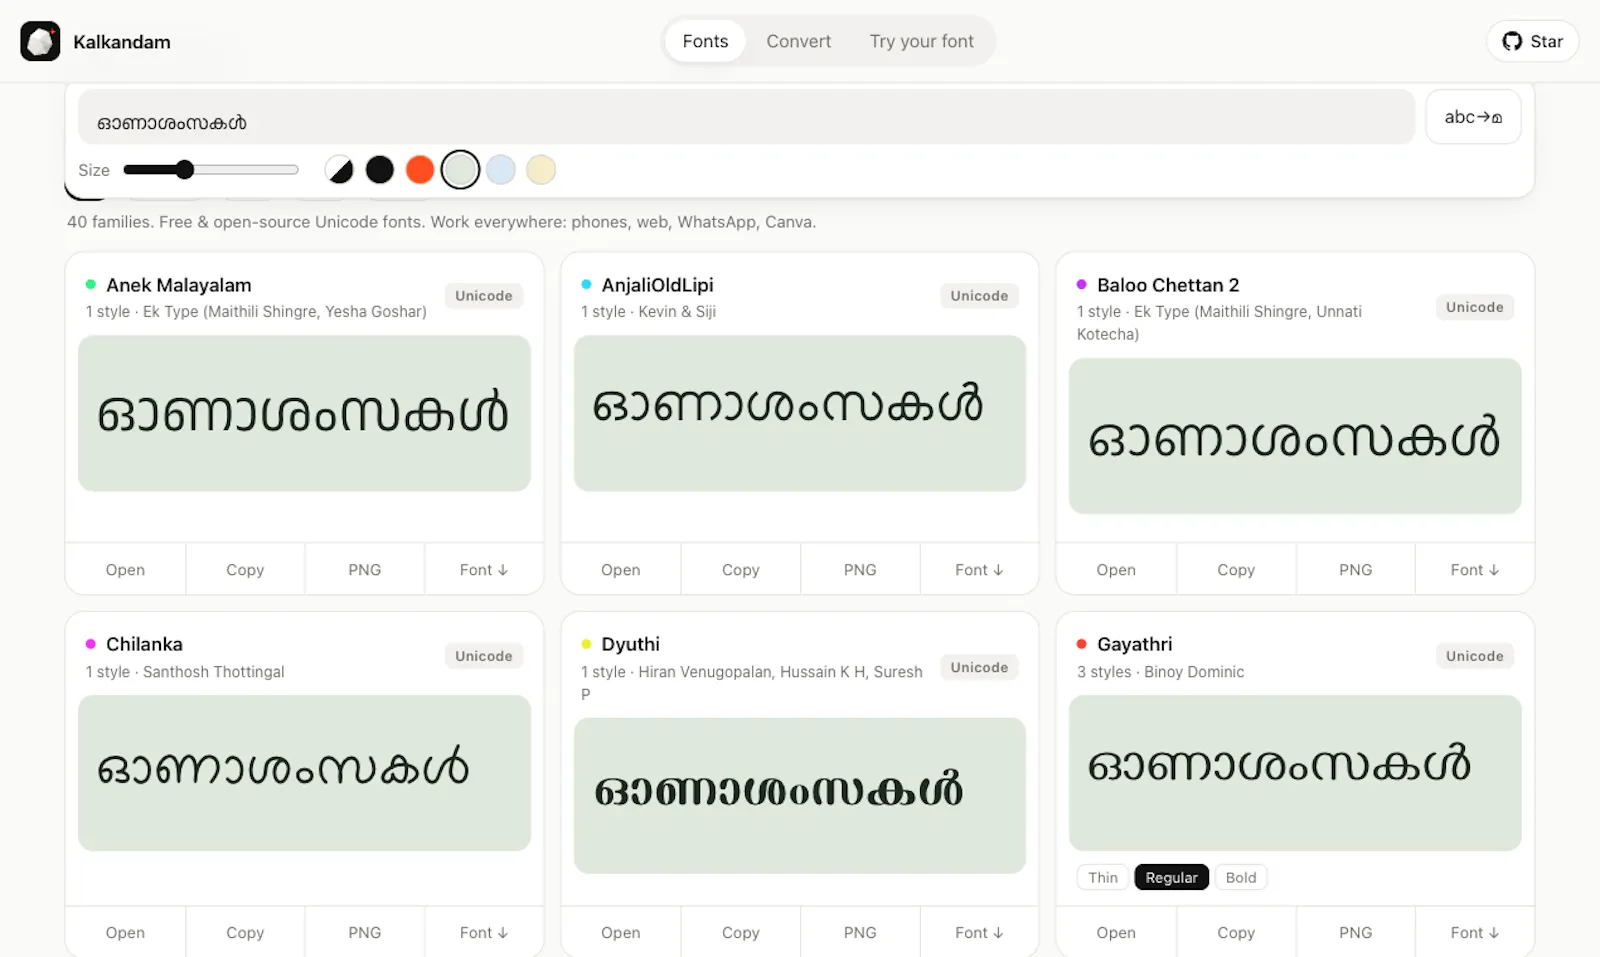The image size is (1600, 957).
Task: Download the Baloo Chettan 2 font file
Action: click(1475, 570)
